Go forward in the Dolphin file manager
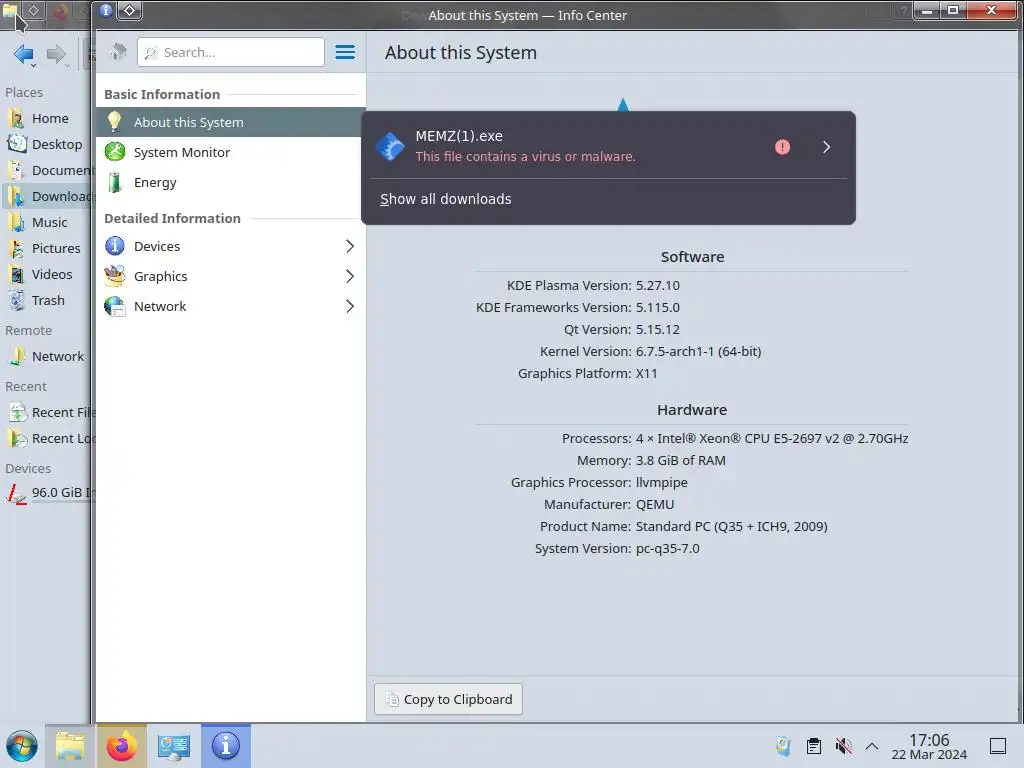Screen dimensions: 1024x768 pos(57,54)
